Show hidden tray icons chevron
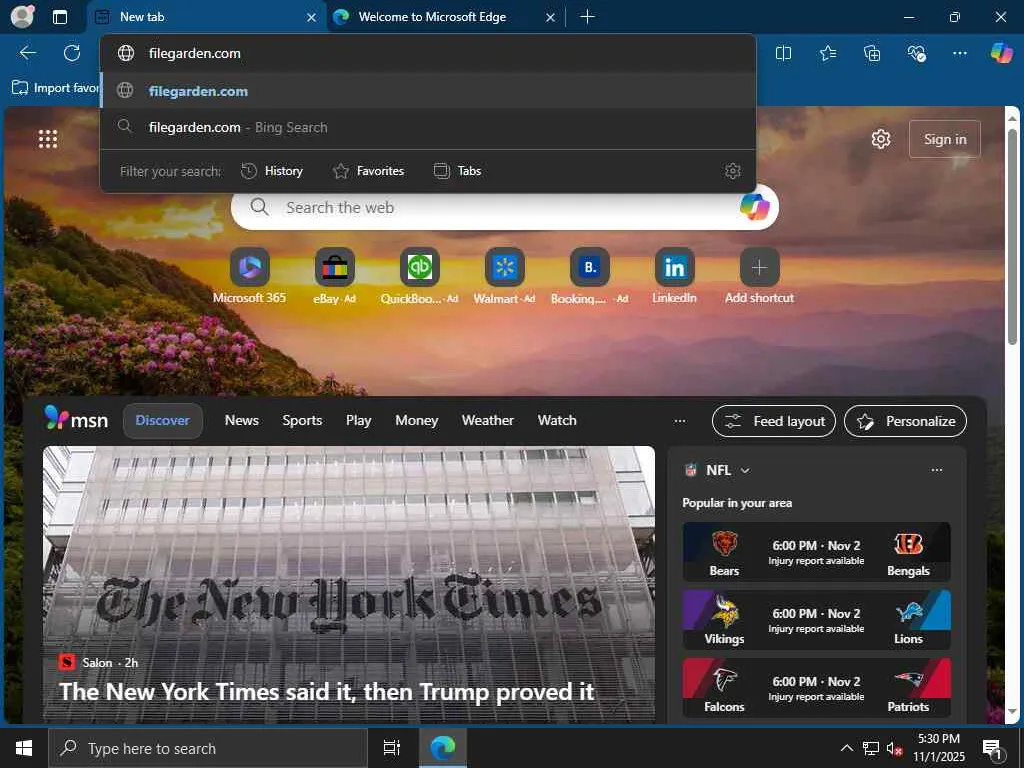 coord(846,748)
